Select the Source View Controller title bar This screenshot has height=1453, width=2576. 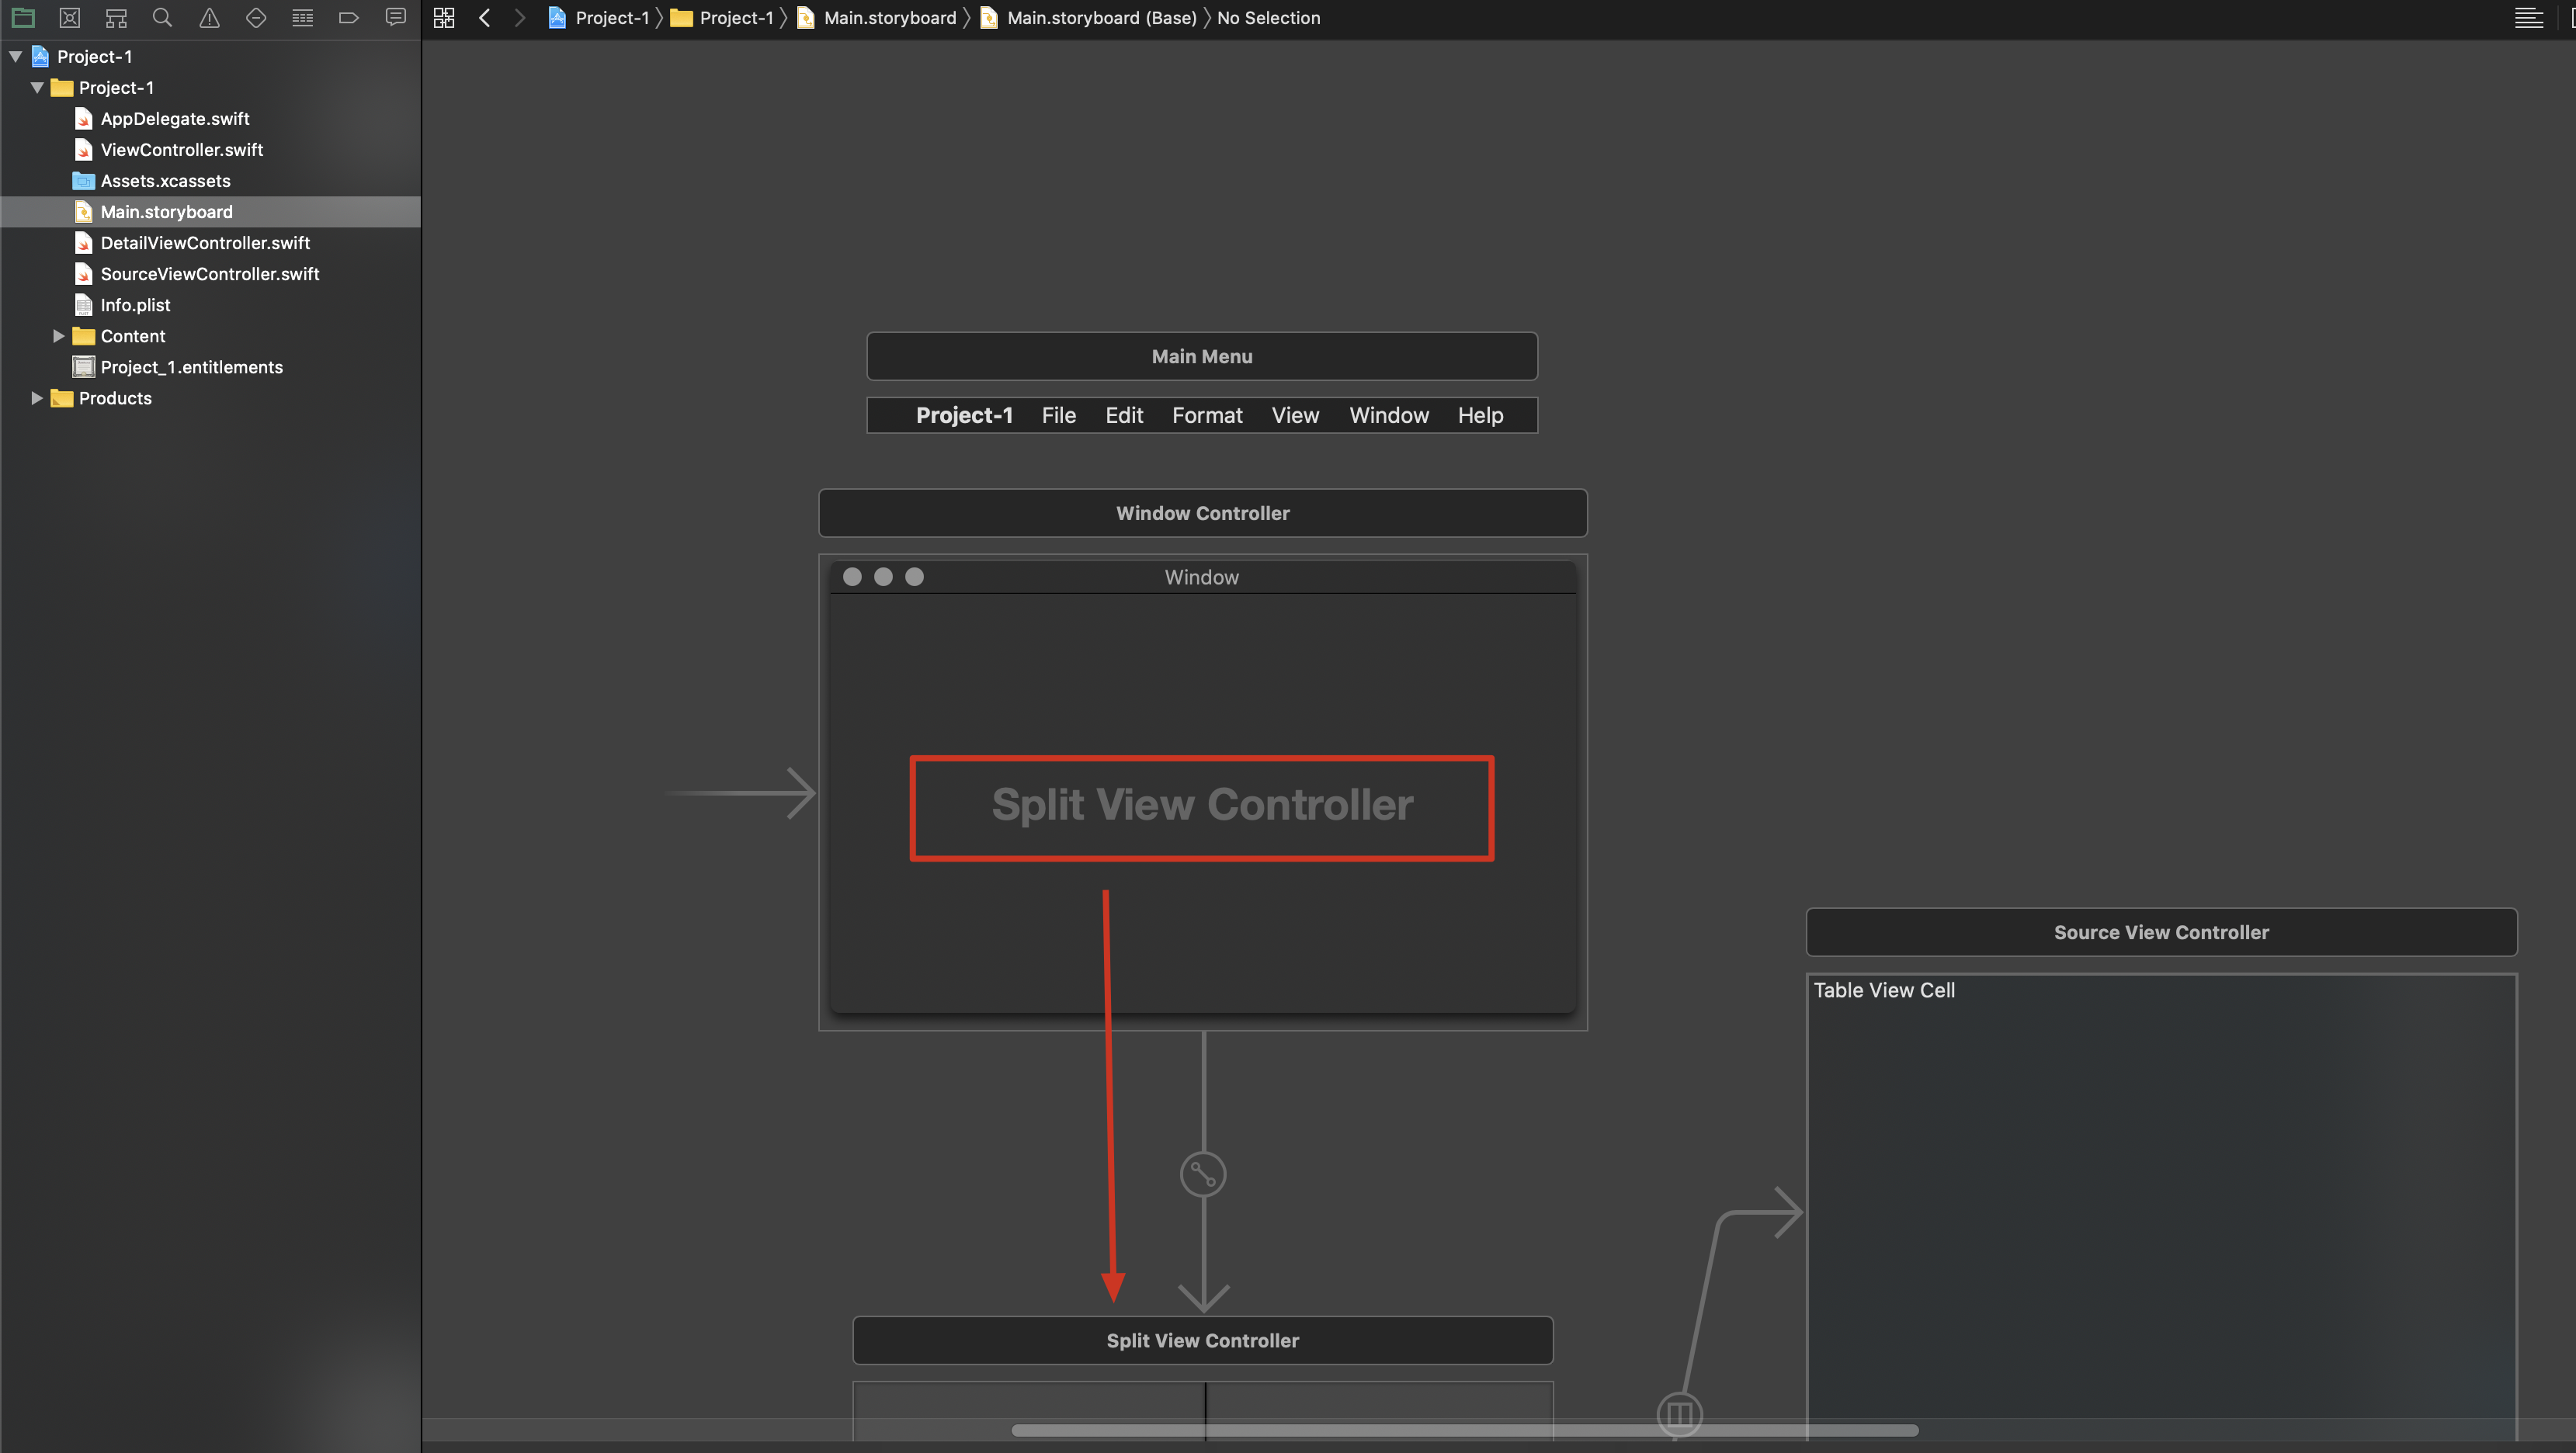coord(2160,932)
